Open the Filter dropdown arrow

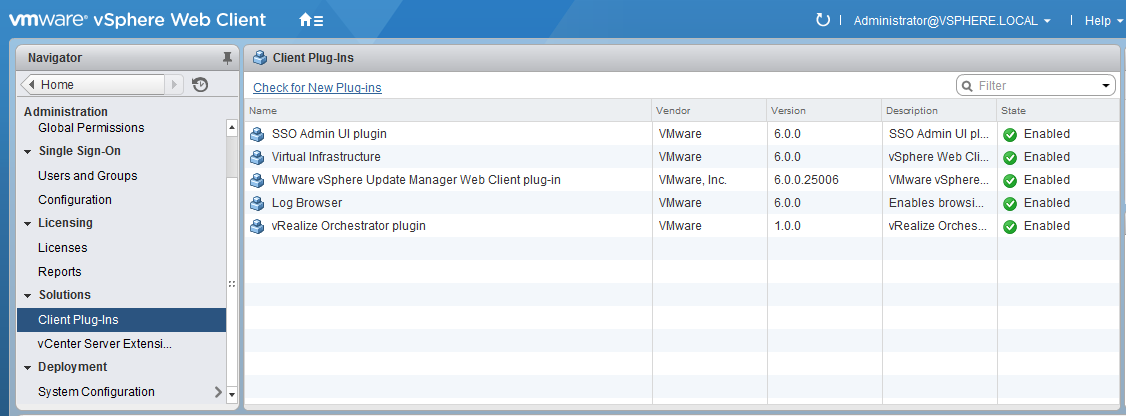(x=1106, y=86)
